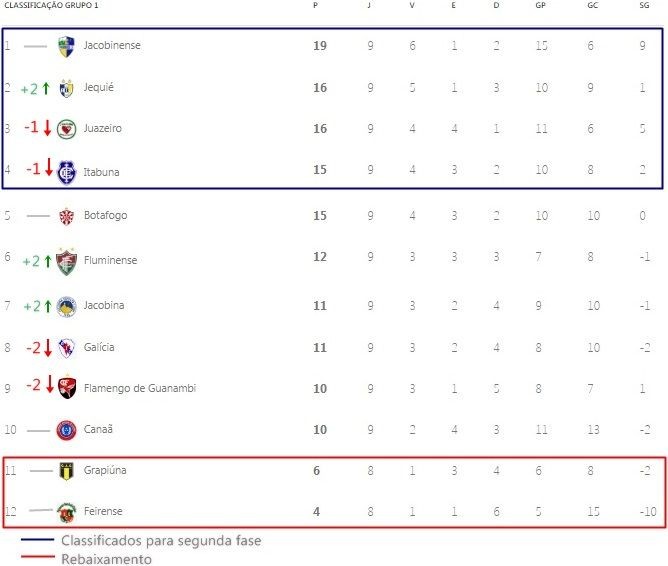668x566 pixels.
Task: Click the Fluminense shield crest
Action: (x=66, y=261)
